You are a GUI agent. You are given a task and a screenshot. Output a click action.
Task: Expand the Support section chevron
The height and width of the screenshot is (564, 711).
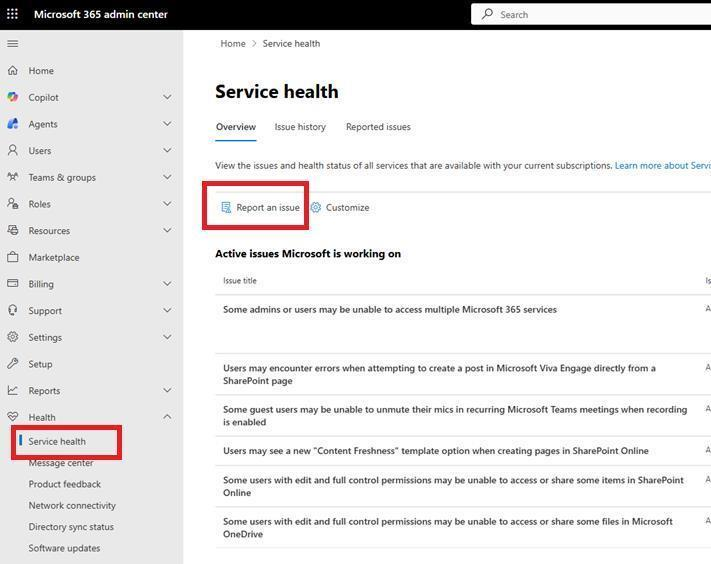(167, 310)
